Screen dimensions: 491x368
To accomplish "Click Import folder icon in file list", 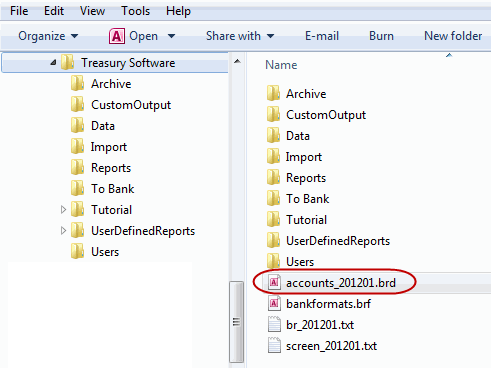I will (273, 156).
